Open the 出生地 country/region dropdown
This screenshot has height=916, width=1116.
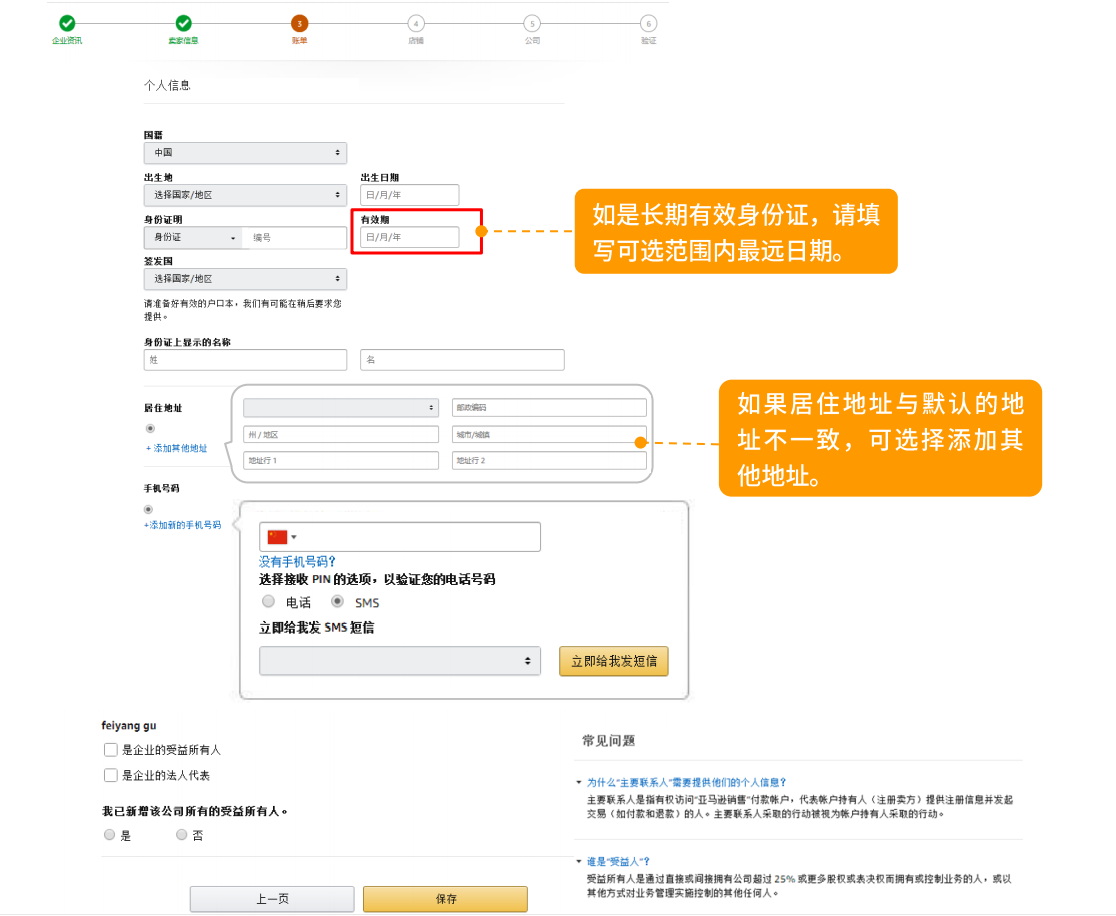click(245, 194)
